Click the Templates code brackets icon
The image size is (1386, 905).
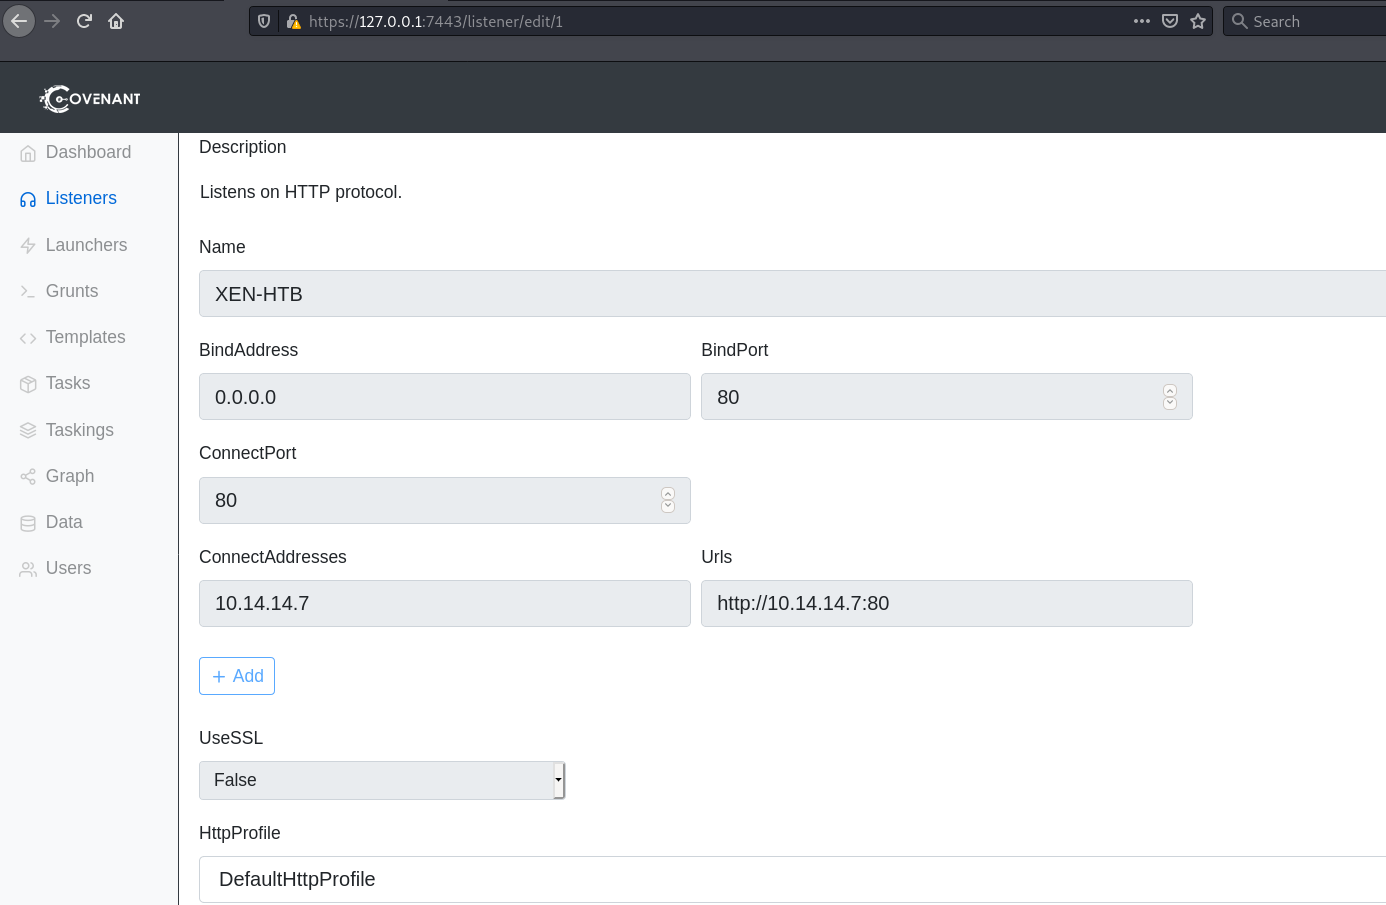(28, 338)
